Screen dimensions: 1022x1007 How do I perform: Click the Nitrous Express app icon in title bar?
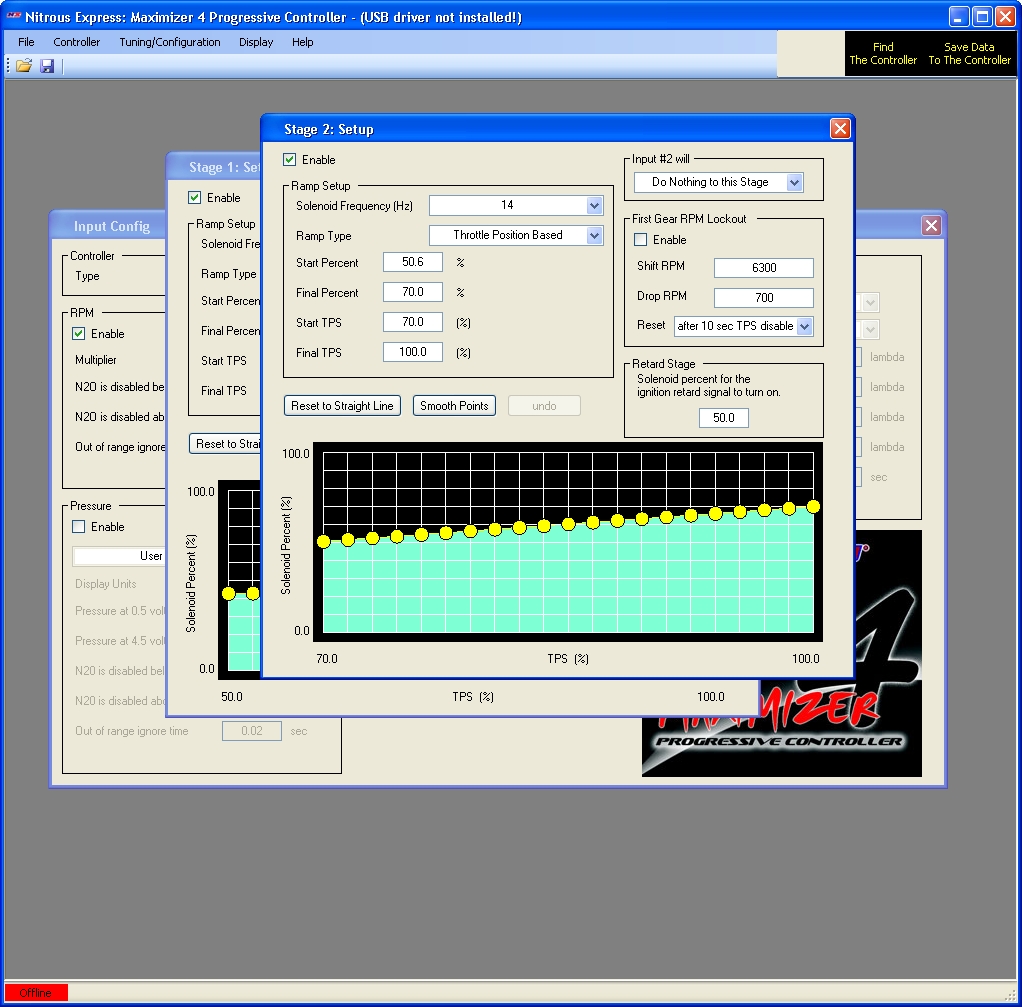coord(14,16)
